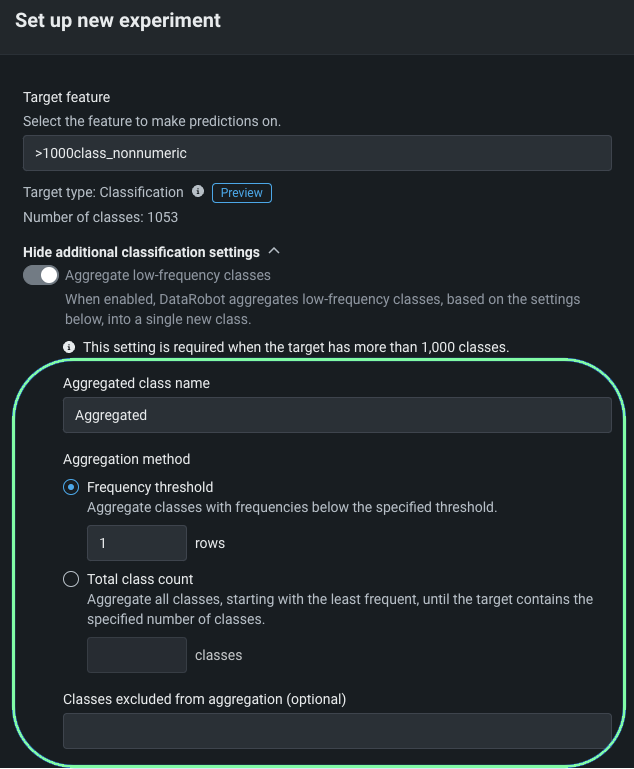Click the 'Target type: Classification' text
The height and width of the screenshot is (769, 634).
pos(103,192)
